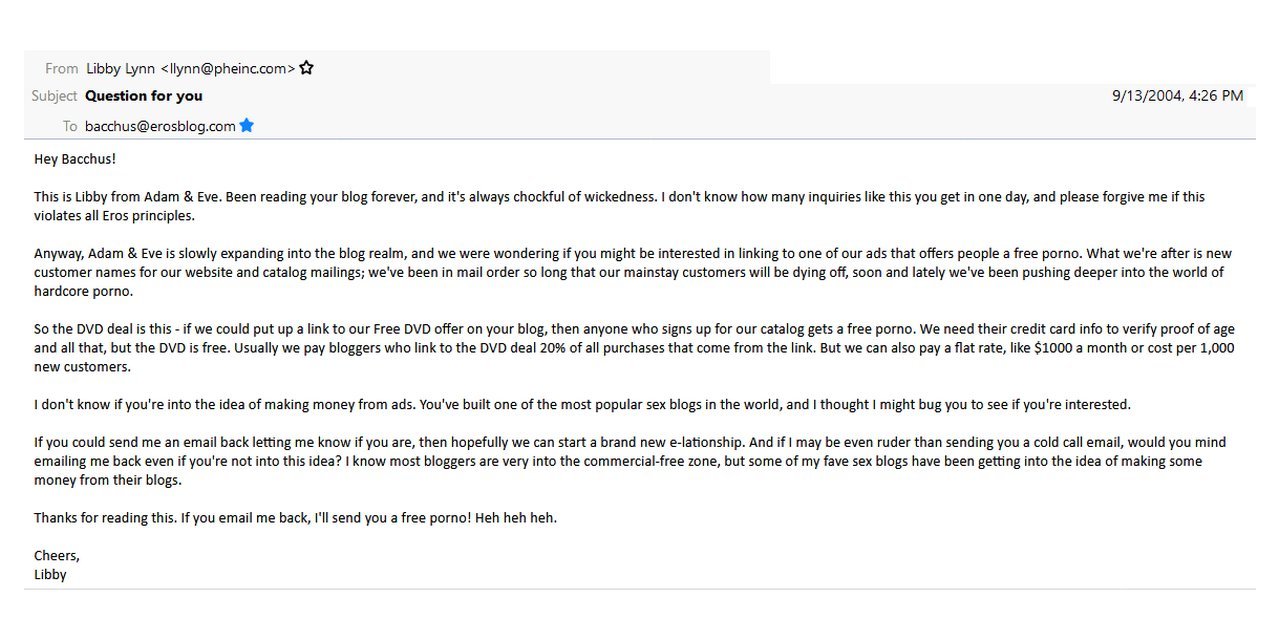Click paragraph starting "If you could send me an email"
This screenshot has height=640, width=1280.
pos(630,461)
